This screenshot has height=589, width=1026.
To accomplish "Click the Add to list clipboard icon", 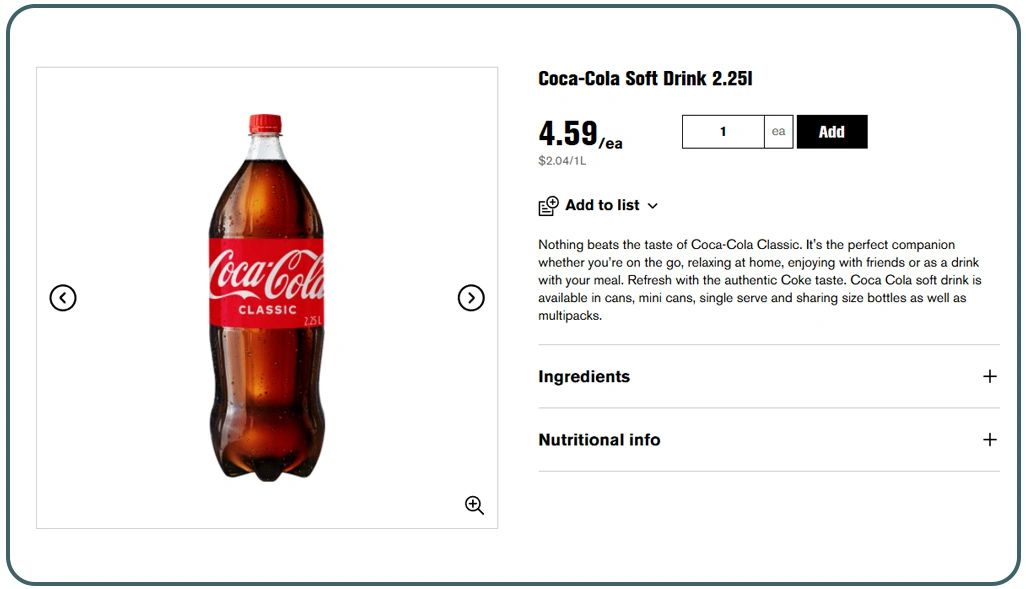I will tap(546, 204).
